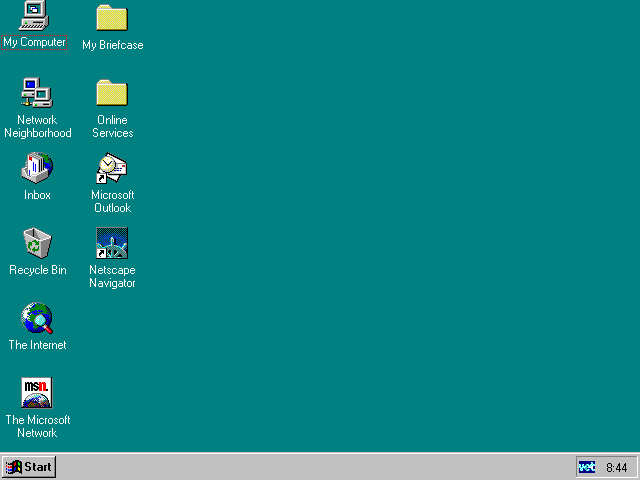Click the taskbar clock showing 8:44
This screenshot has height=480, width=640.
pos(616,467)
